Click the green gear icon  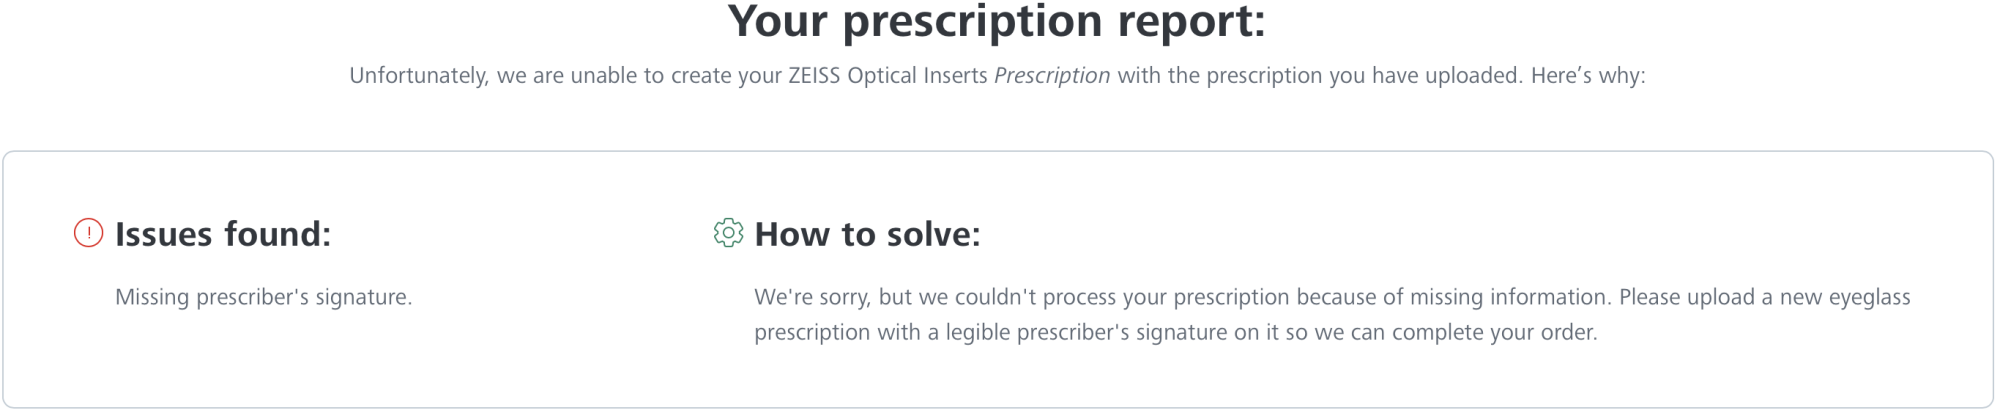tap(728, 233)
